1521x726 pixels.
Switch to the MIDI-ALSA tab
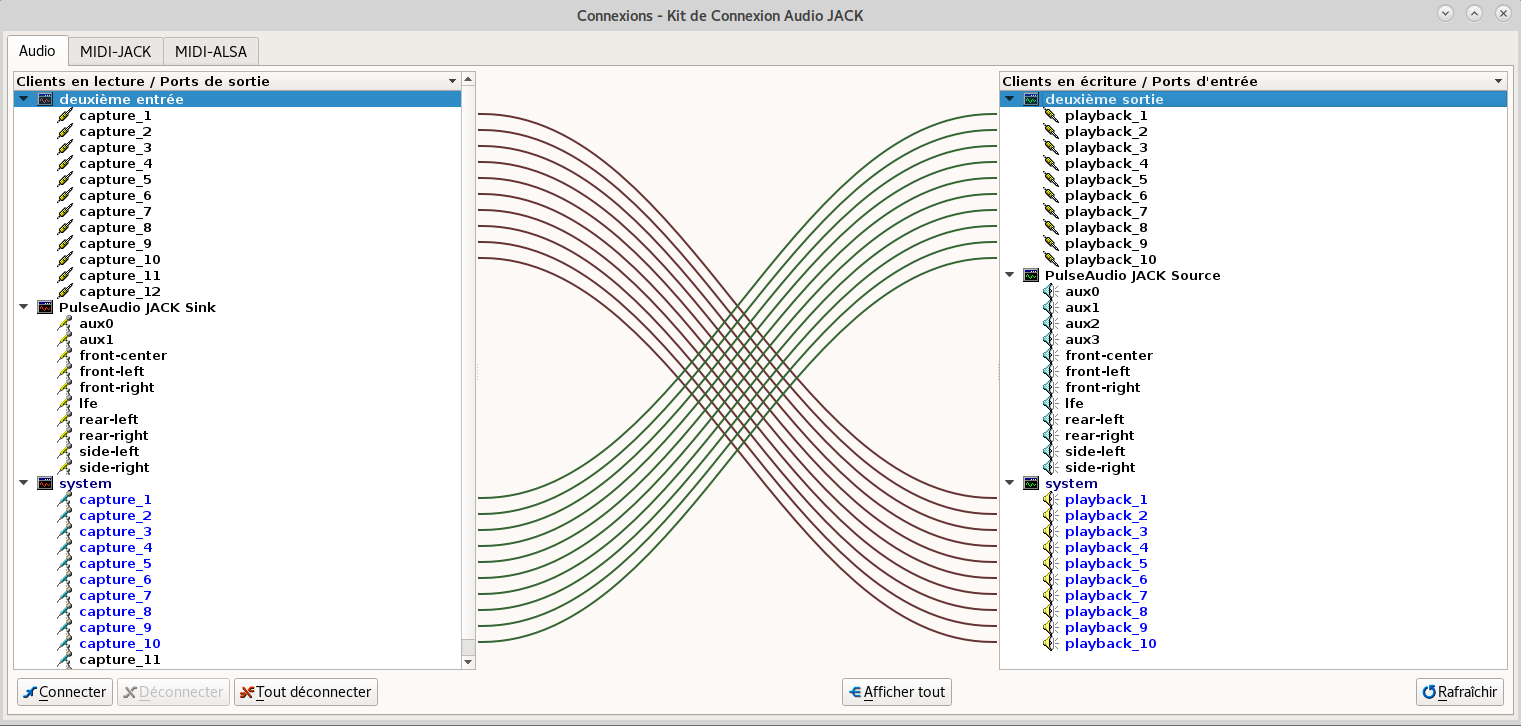click(x=211, y=51)
